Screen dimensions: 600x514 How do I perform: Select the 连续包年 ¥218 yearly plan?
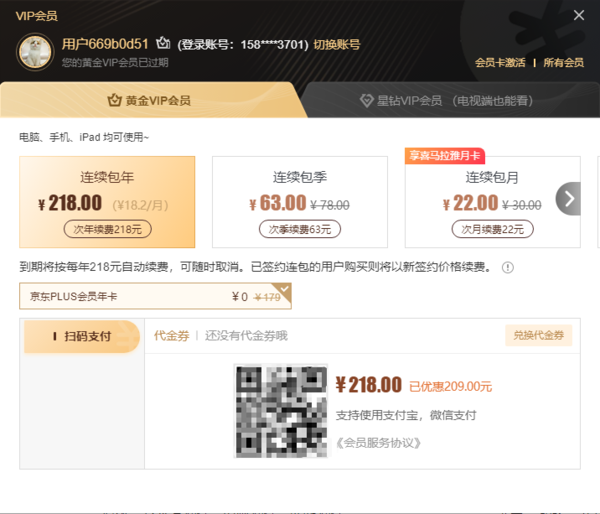tap(107, 201)
